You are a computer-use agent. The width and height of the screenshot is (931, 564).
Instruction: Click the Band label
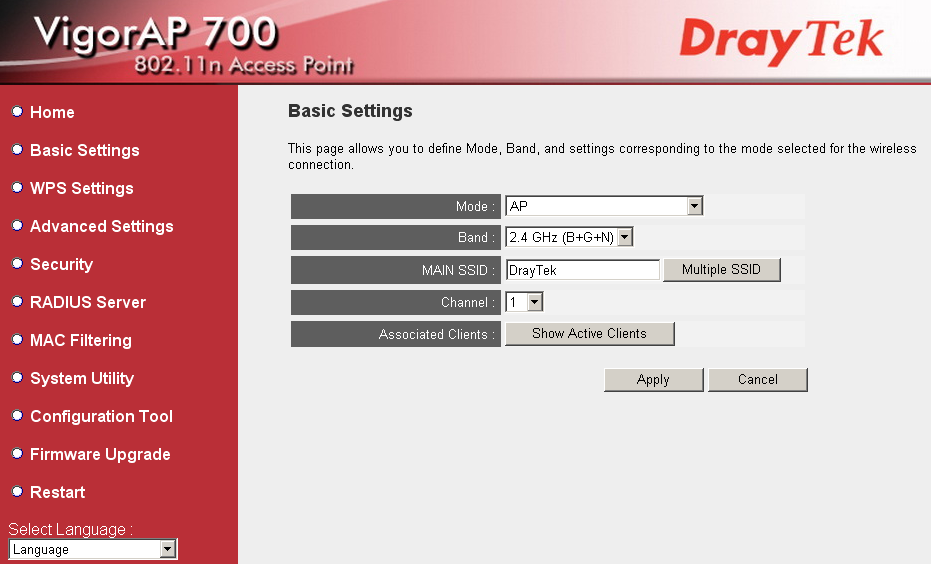click(476, 237)
